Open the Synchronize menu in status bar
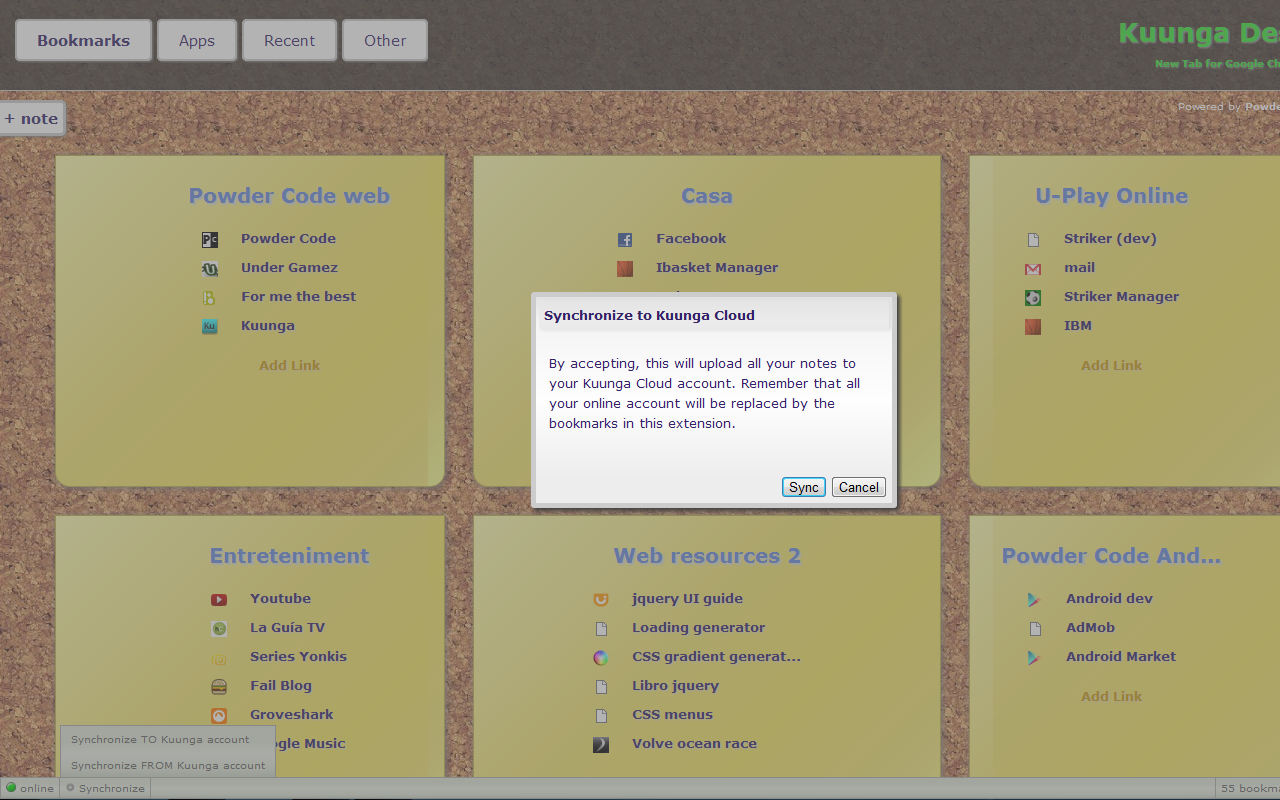Screen dimensions: 1280x800 point(106,788)
